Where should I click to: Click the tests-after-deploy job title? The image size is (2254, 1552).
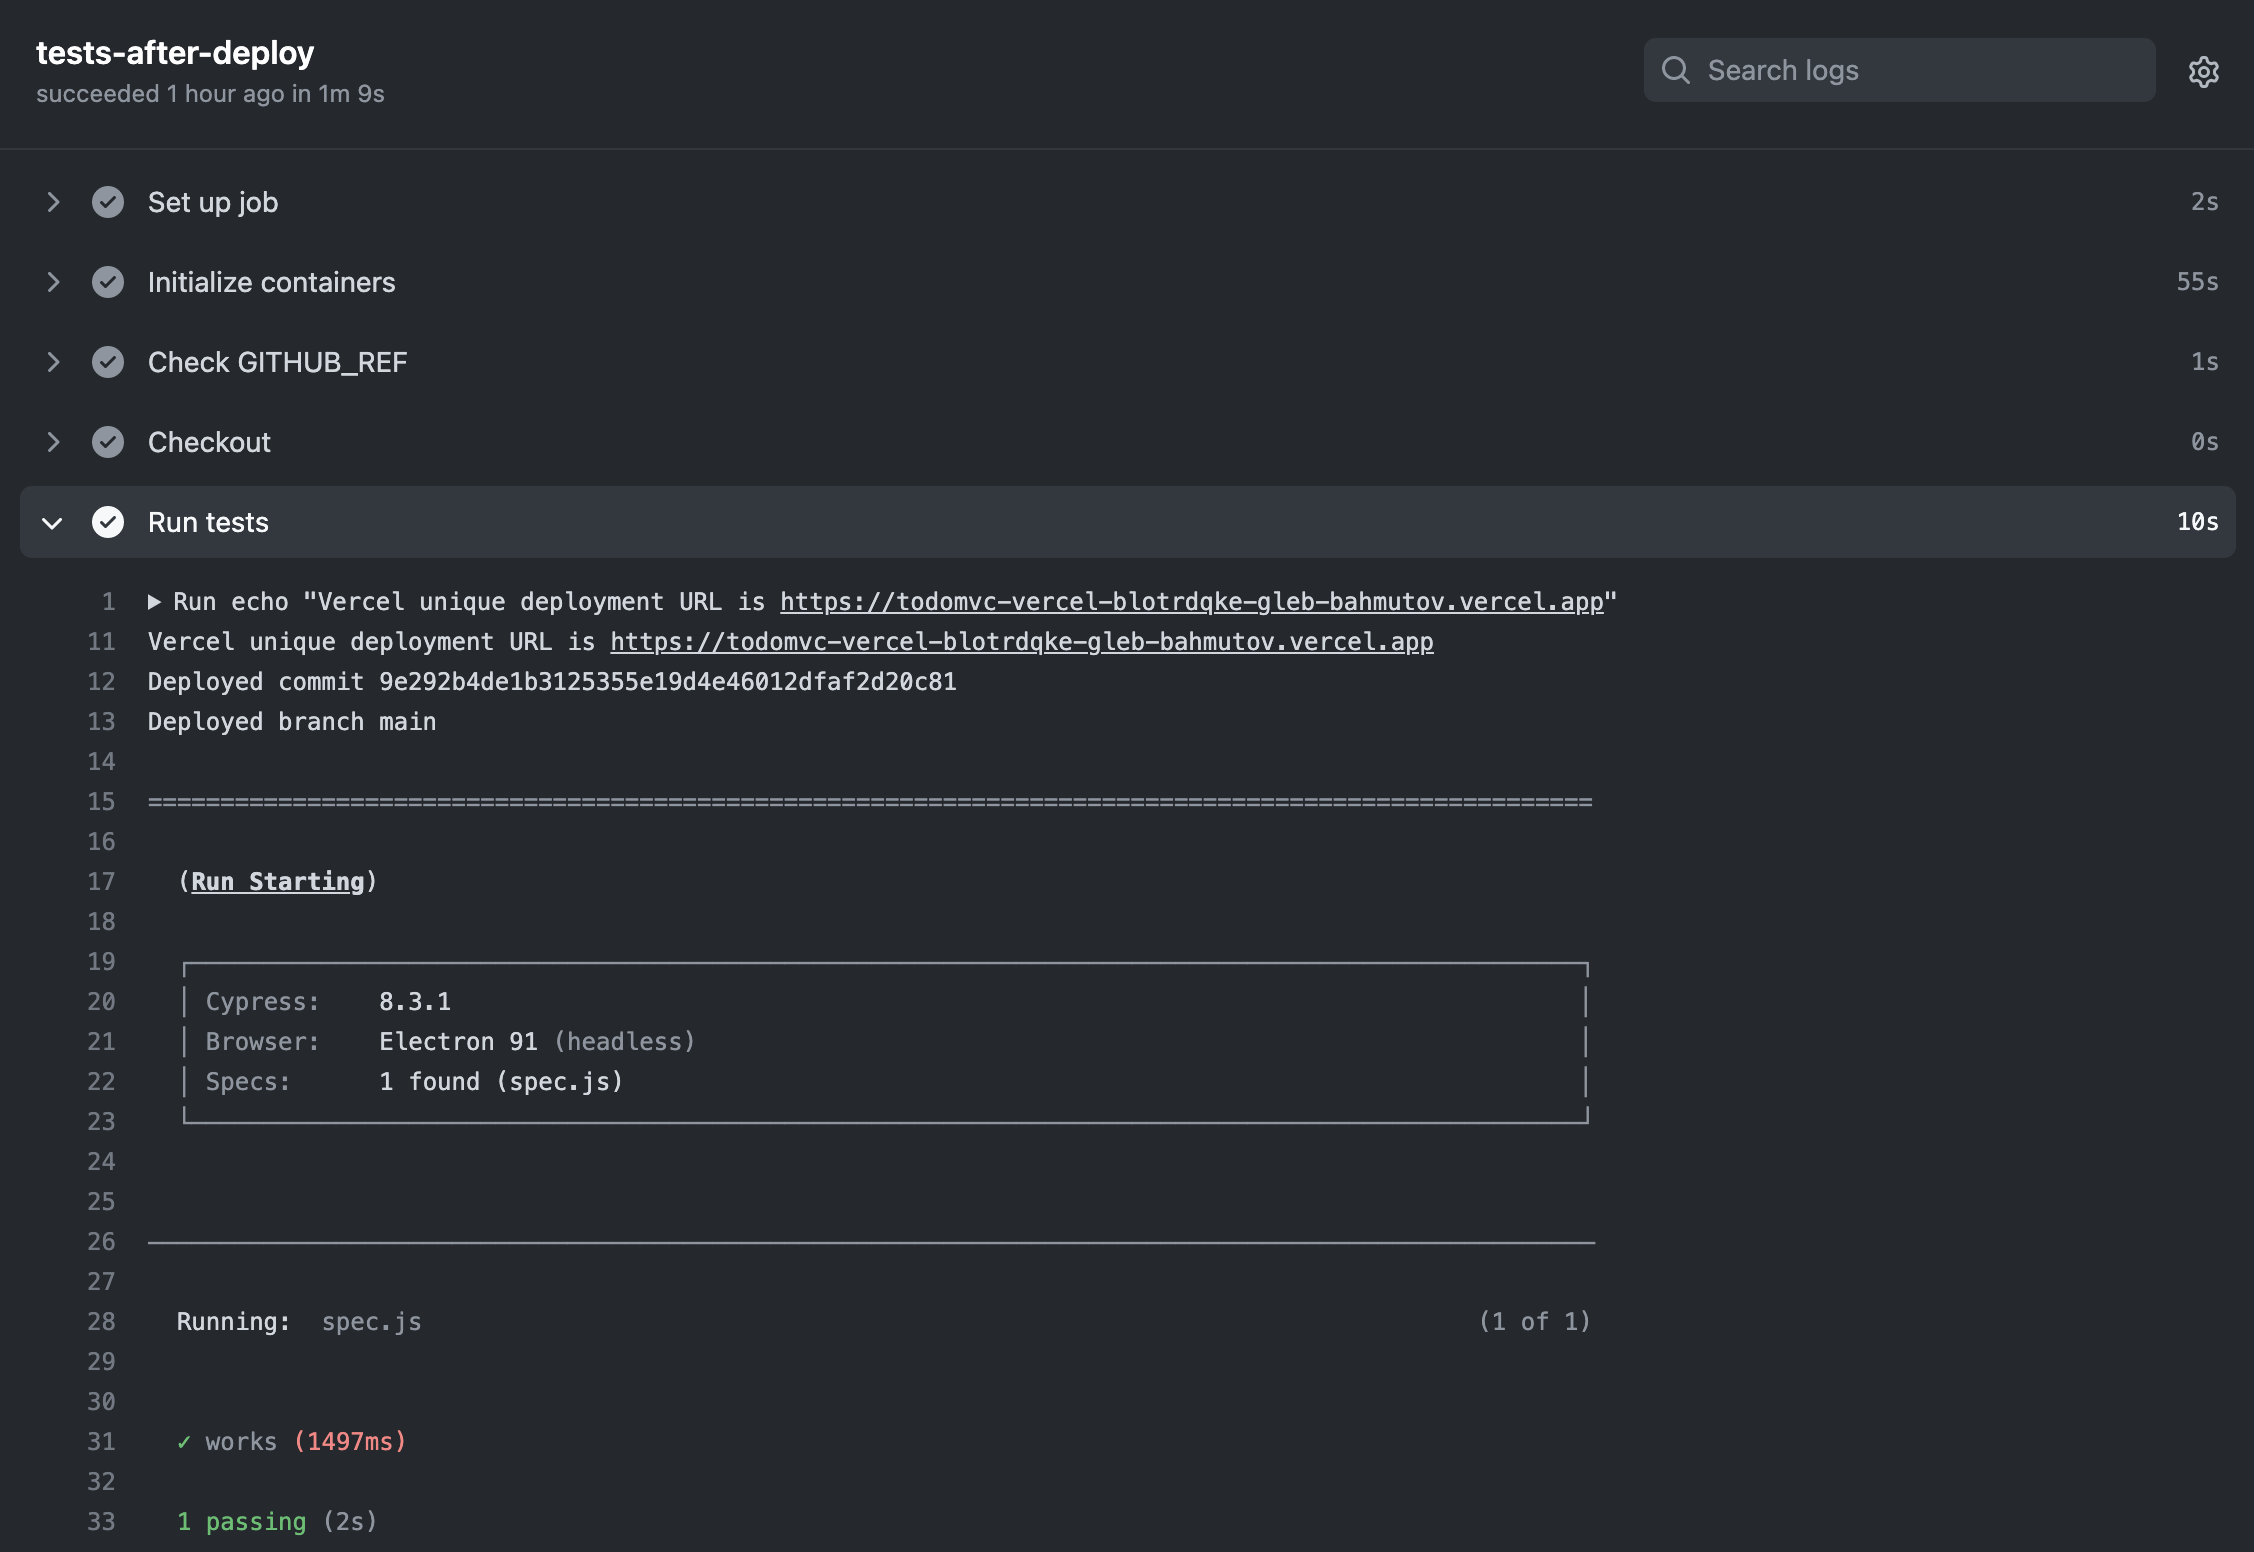175,53
